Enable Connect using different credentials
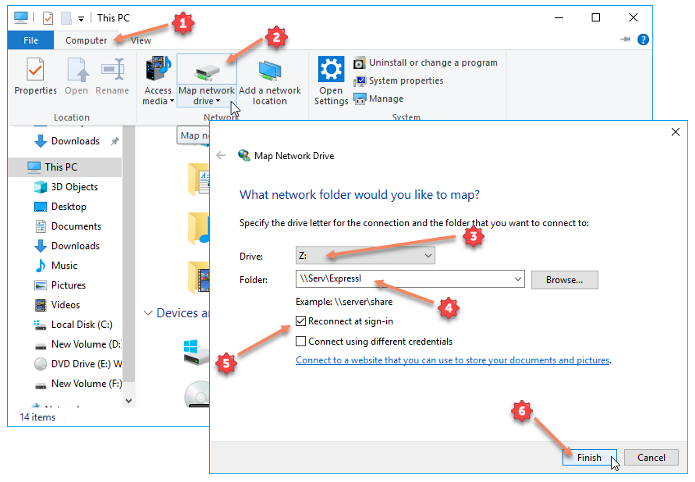 (302, 341)
